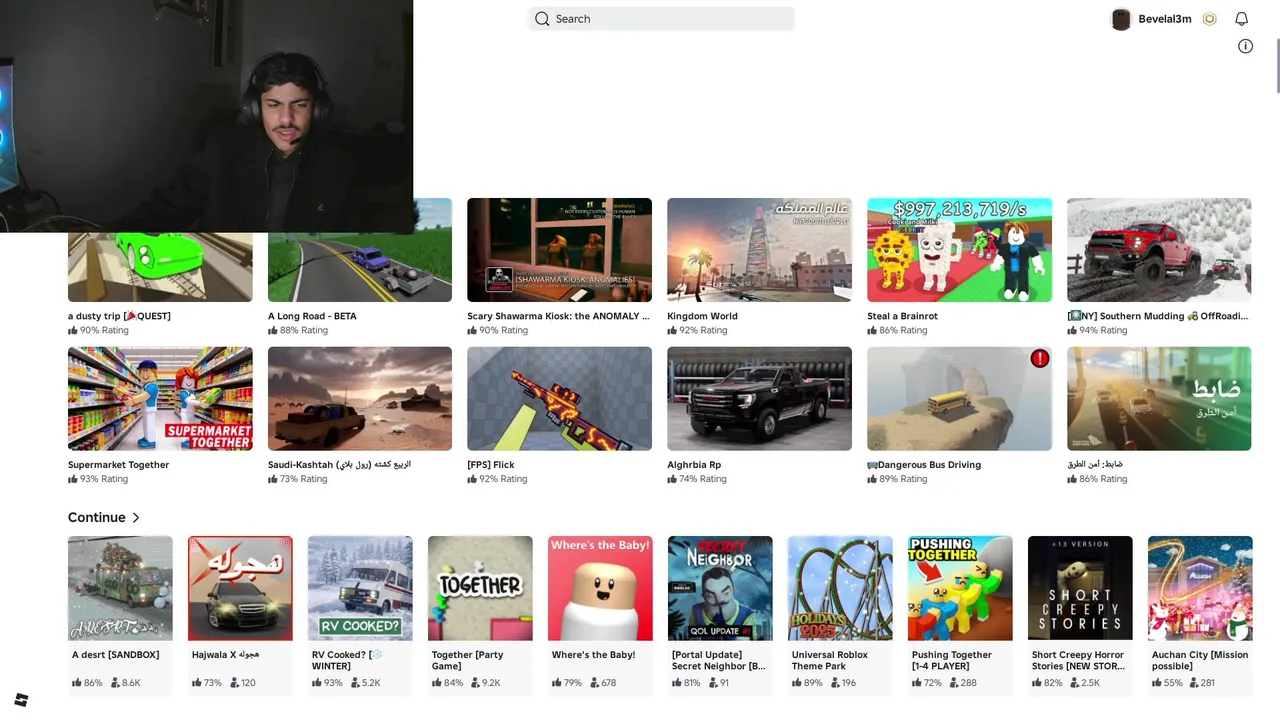Image resolution: width=1280 pixels, height=720 pixels.
Task: Click Bevelal3m profile avatar
Action: point(1121,19)
